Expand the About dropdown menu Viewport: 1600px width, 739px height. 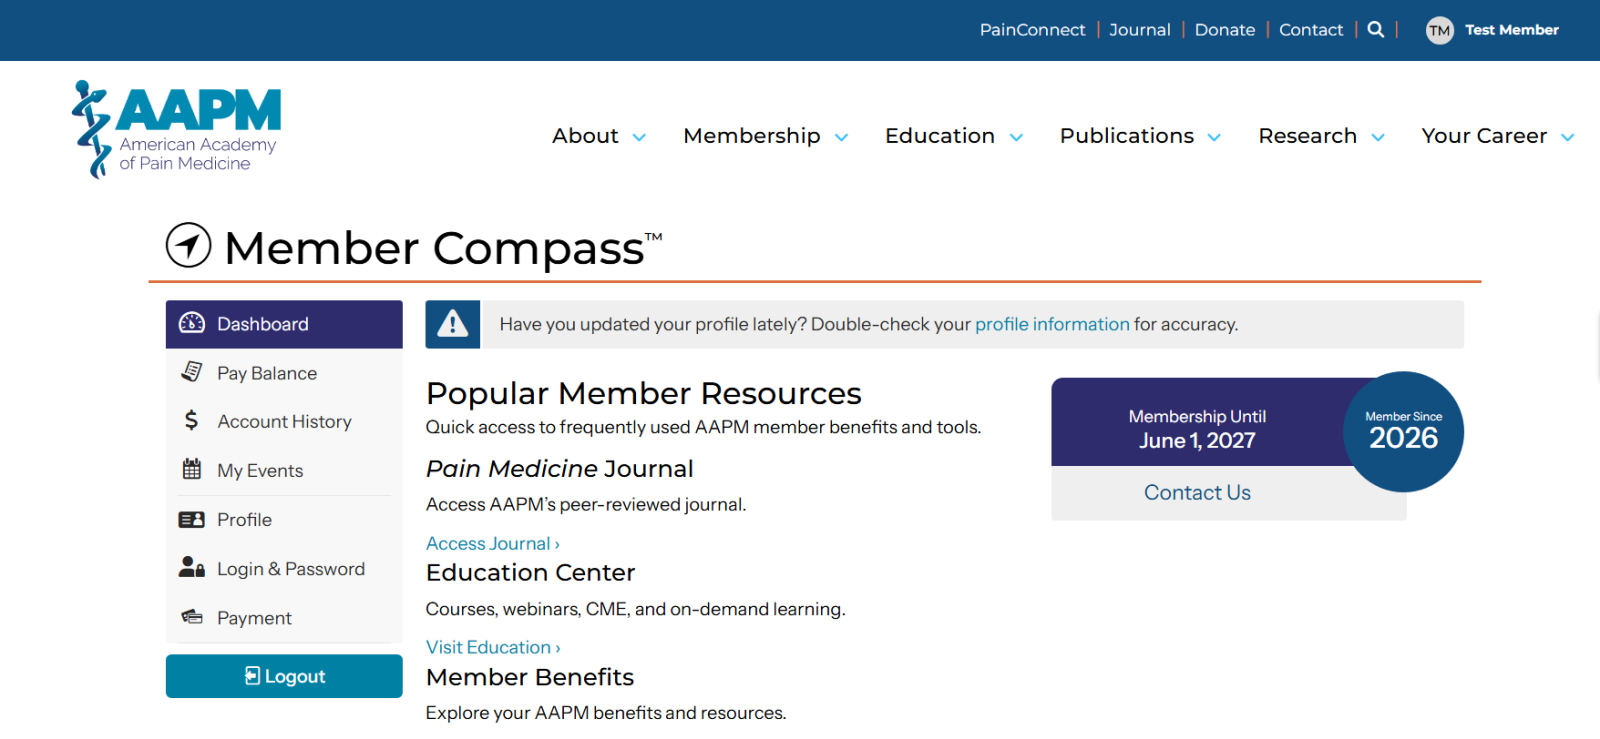coord(599,136)
